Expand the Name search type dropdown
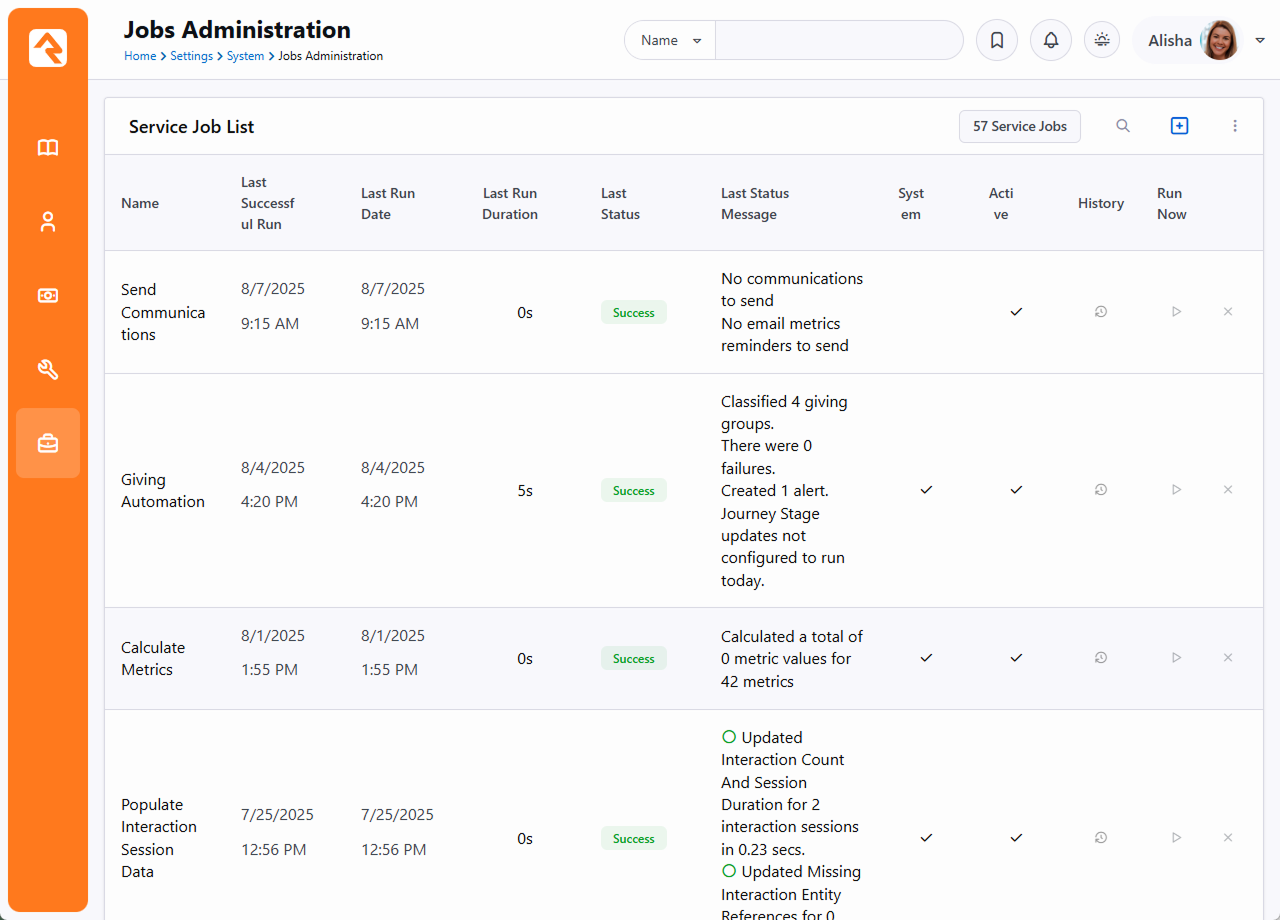 coord(671,41)
